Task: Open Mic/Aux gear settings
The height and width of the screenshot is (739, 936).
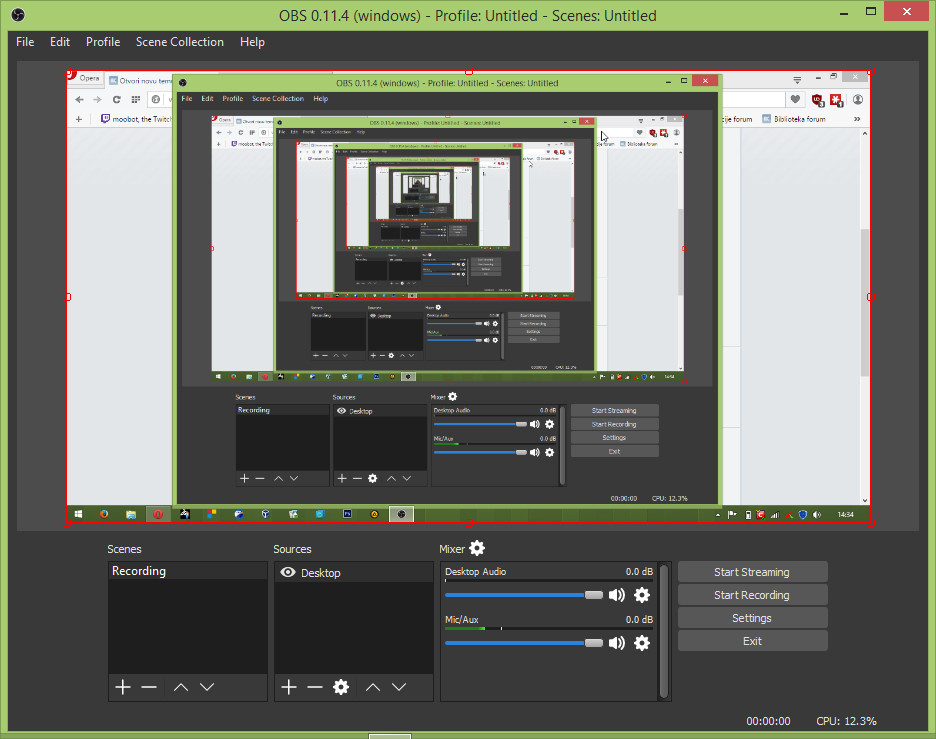Action: tap(642, 643)
